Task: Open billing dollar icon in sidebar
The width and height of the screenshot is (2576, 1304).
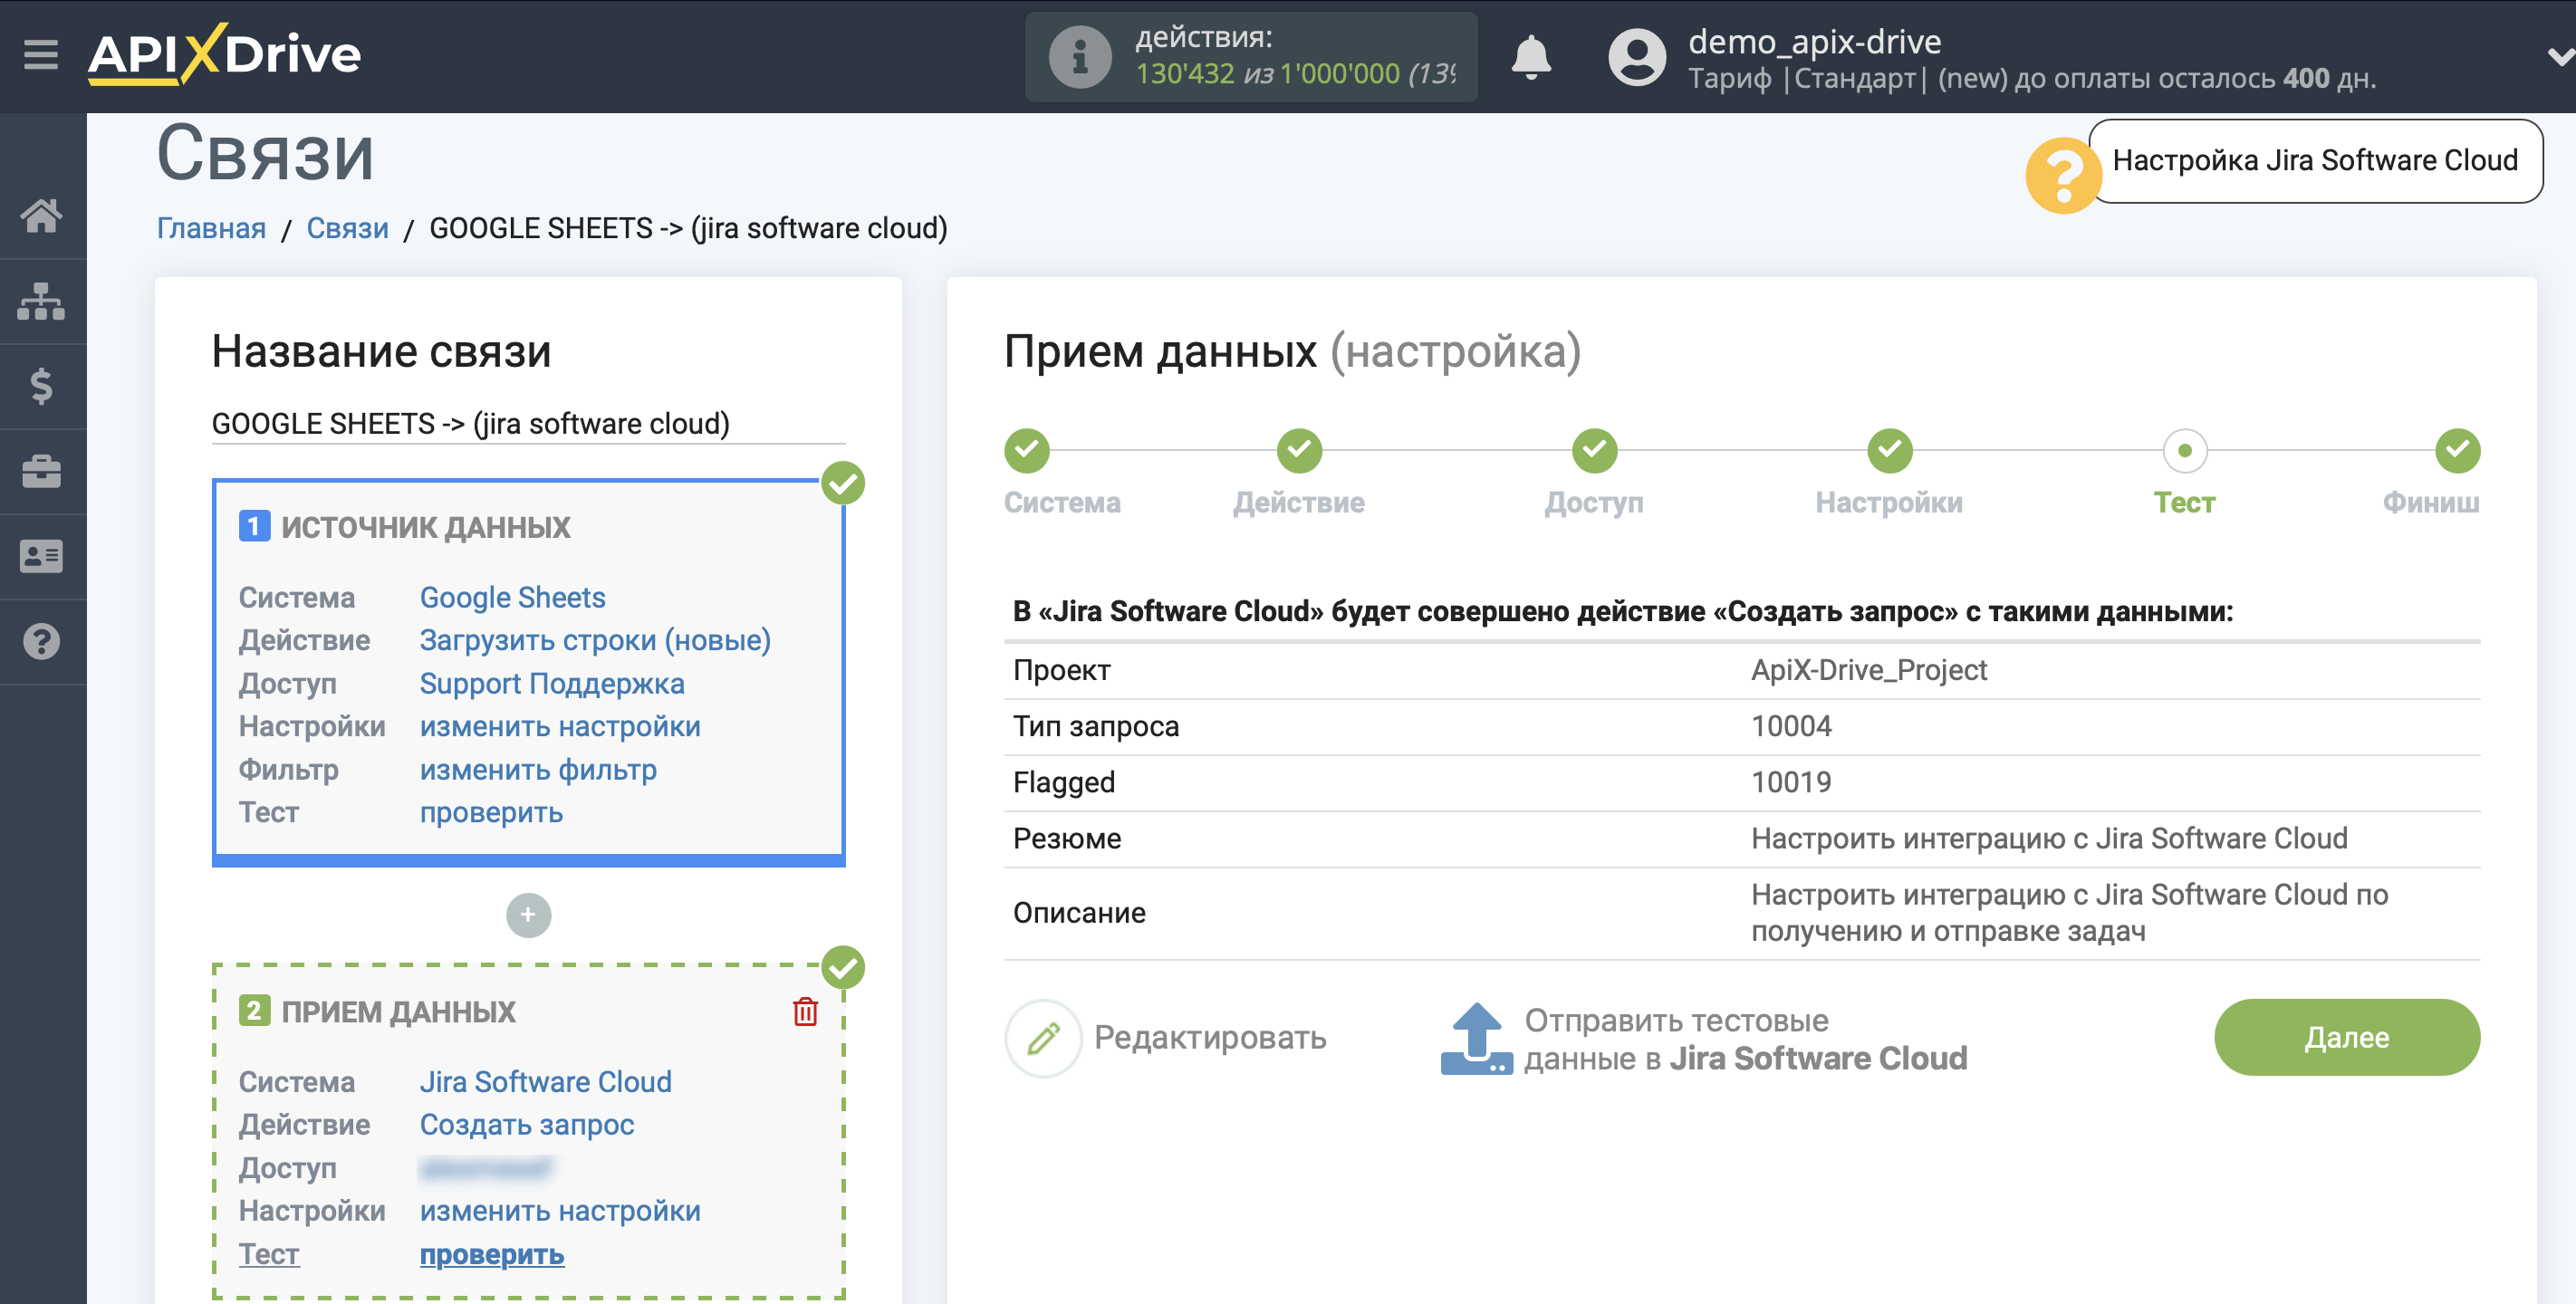Action: click(41, 386)
